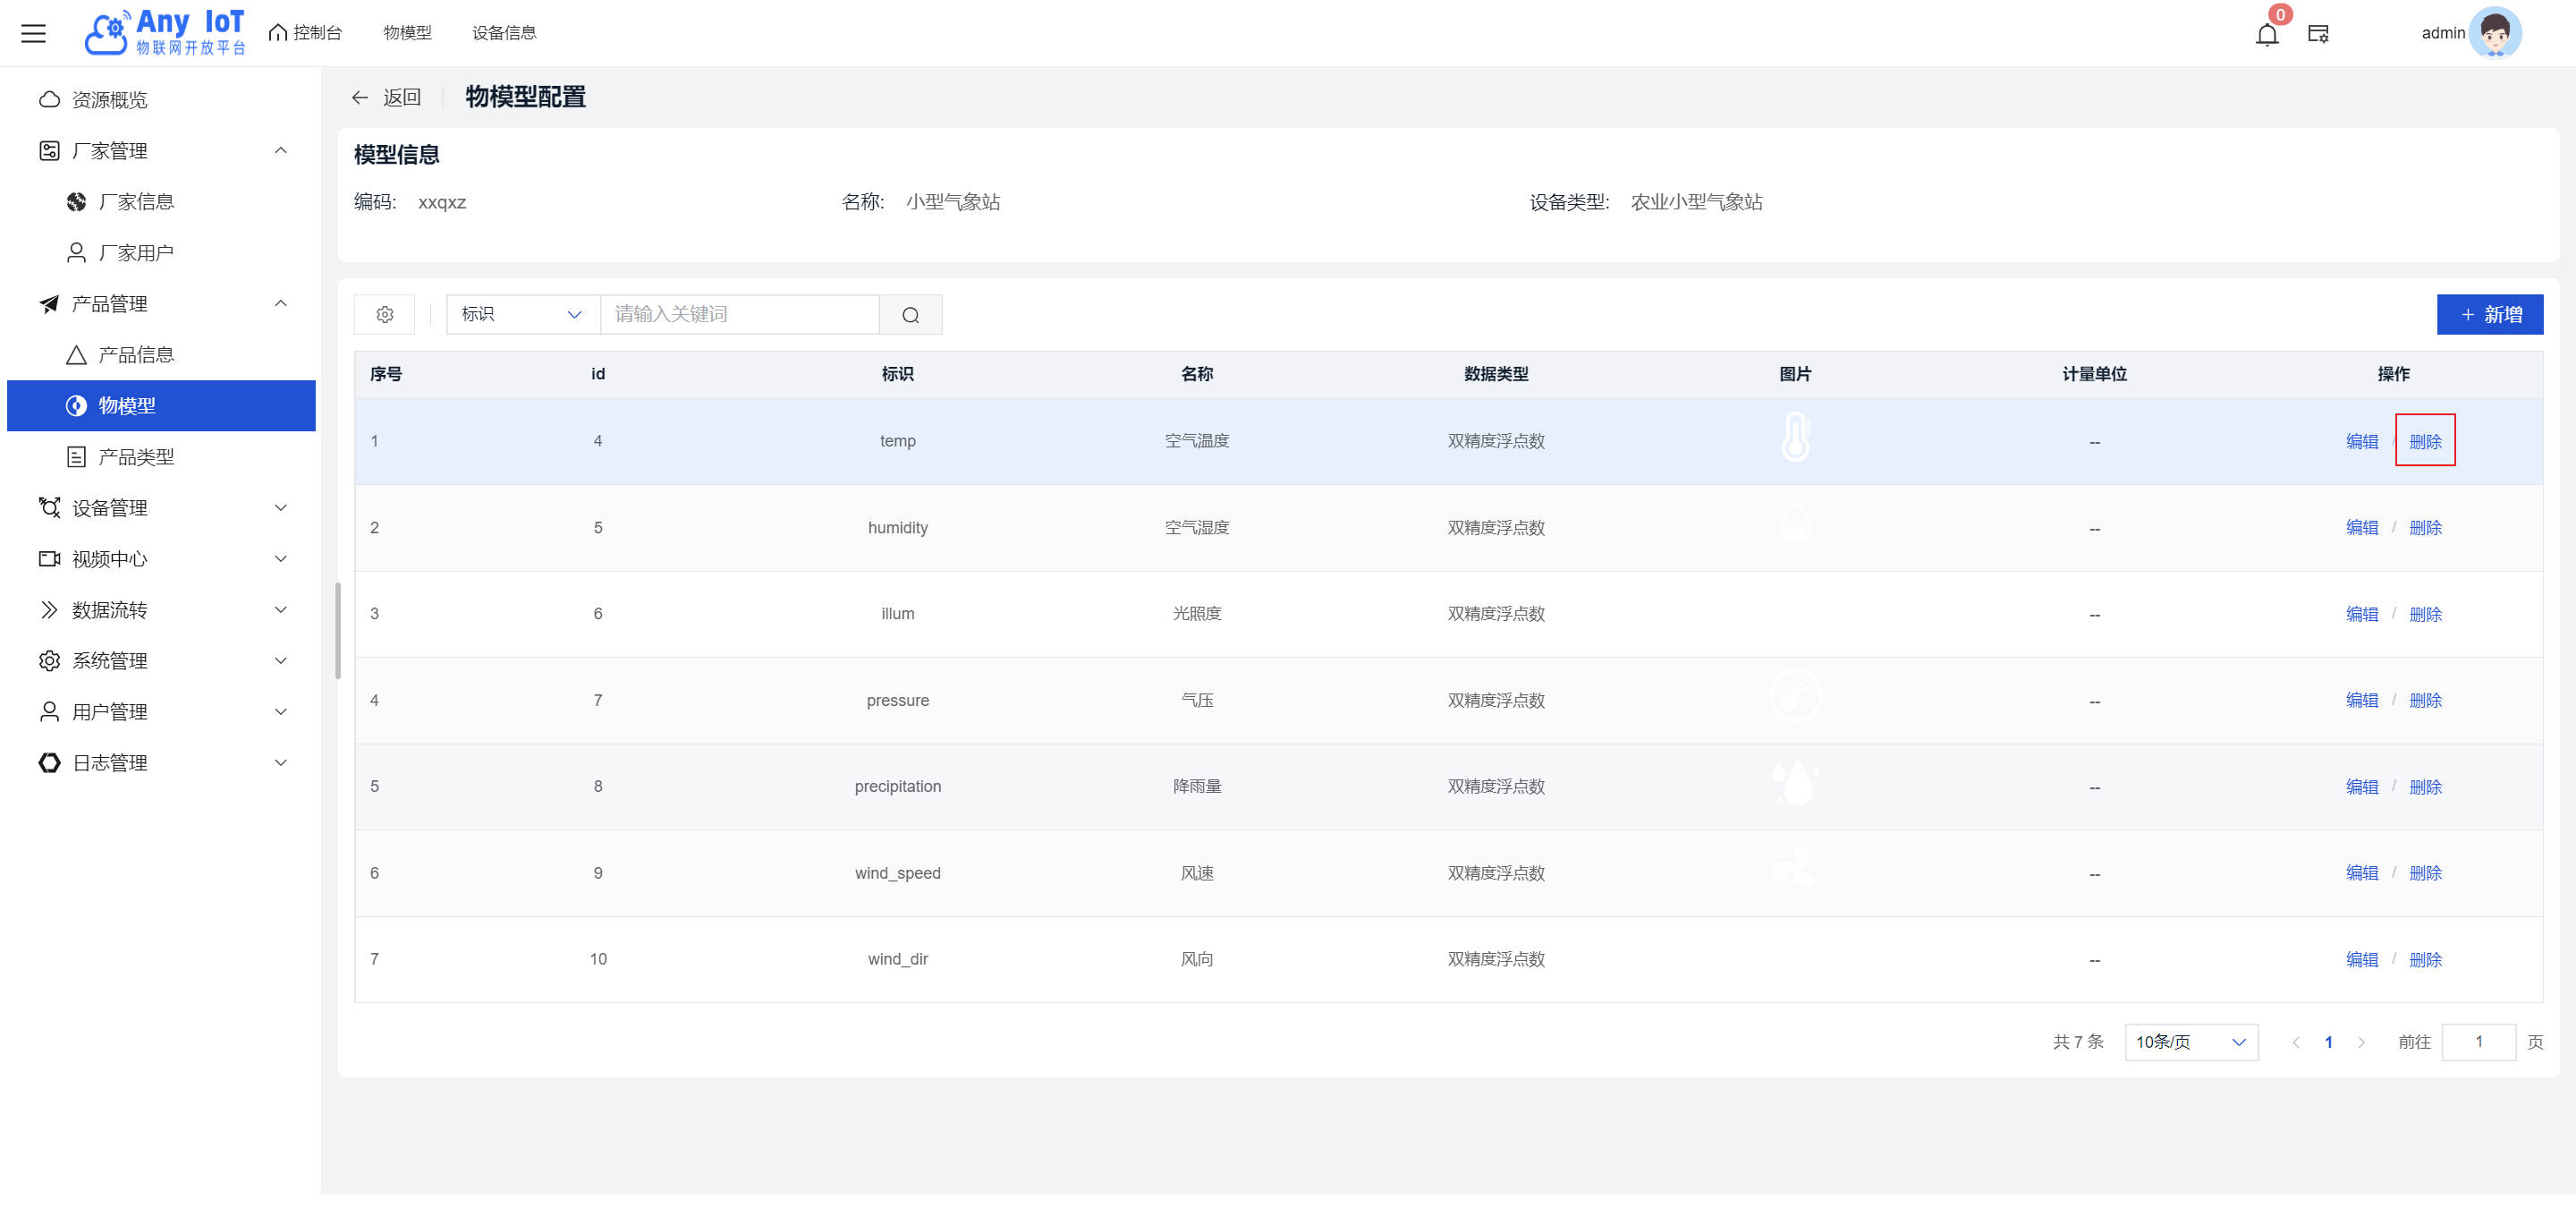The width and height of the screenshot is (2576, 1208).
Task: Click the back arrow icon beside 返回
Action: (360, 97)
